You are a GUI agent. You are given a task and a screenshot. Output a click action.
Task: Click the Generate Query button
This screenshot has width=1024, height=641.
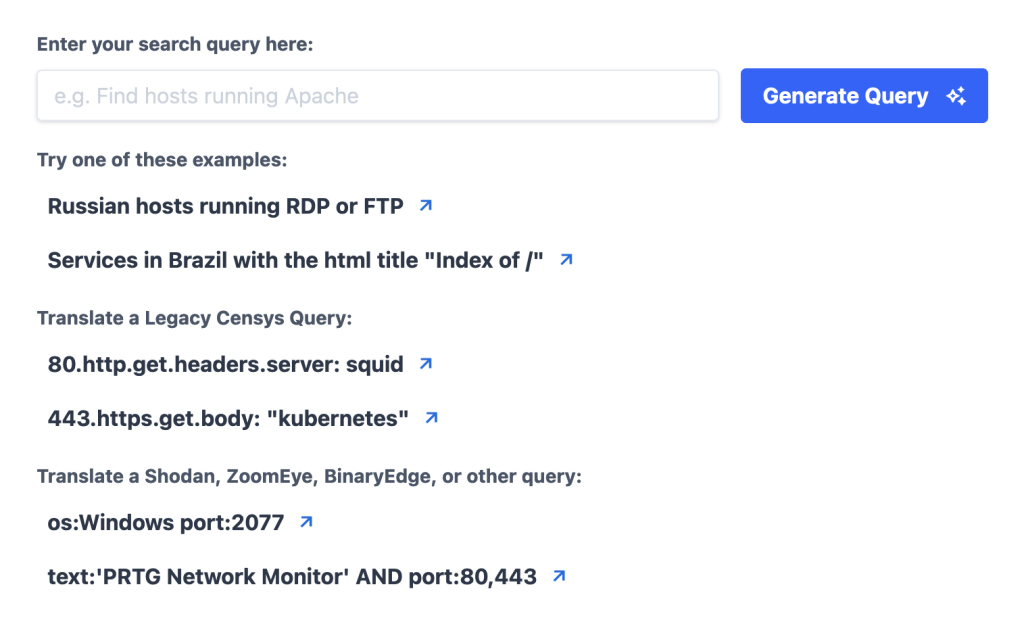point(864,96)
